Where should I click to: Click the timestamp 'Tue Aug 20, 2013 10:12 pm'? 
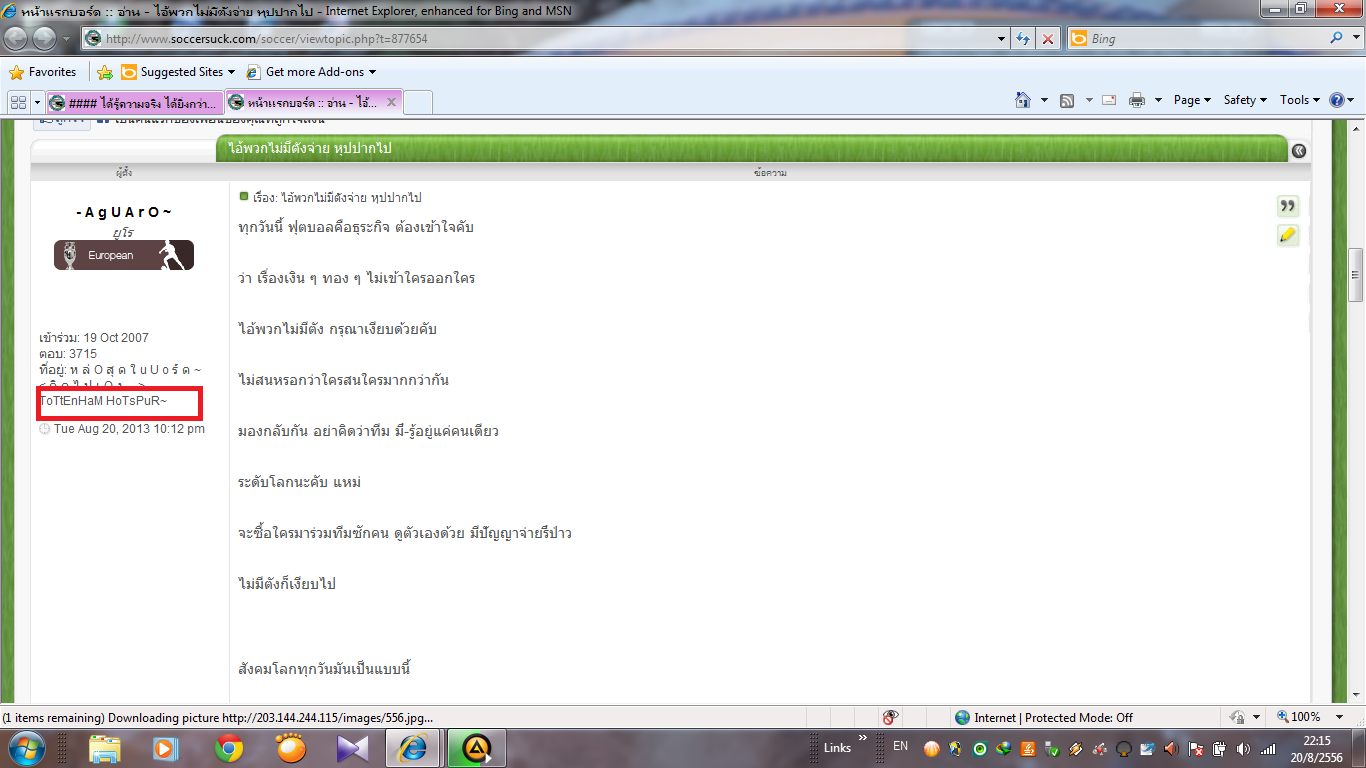[129, 429]
